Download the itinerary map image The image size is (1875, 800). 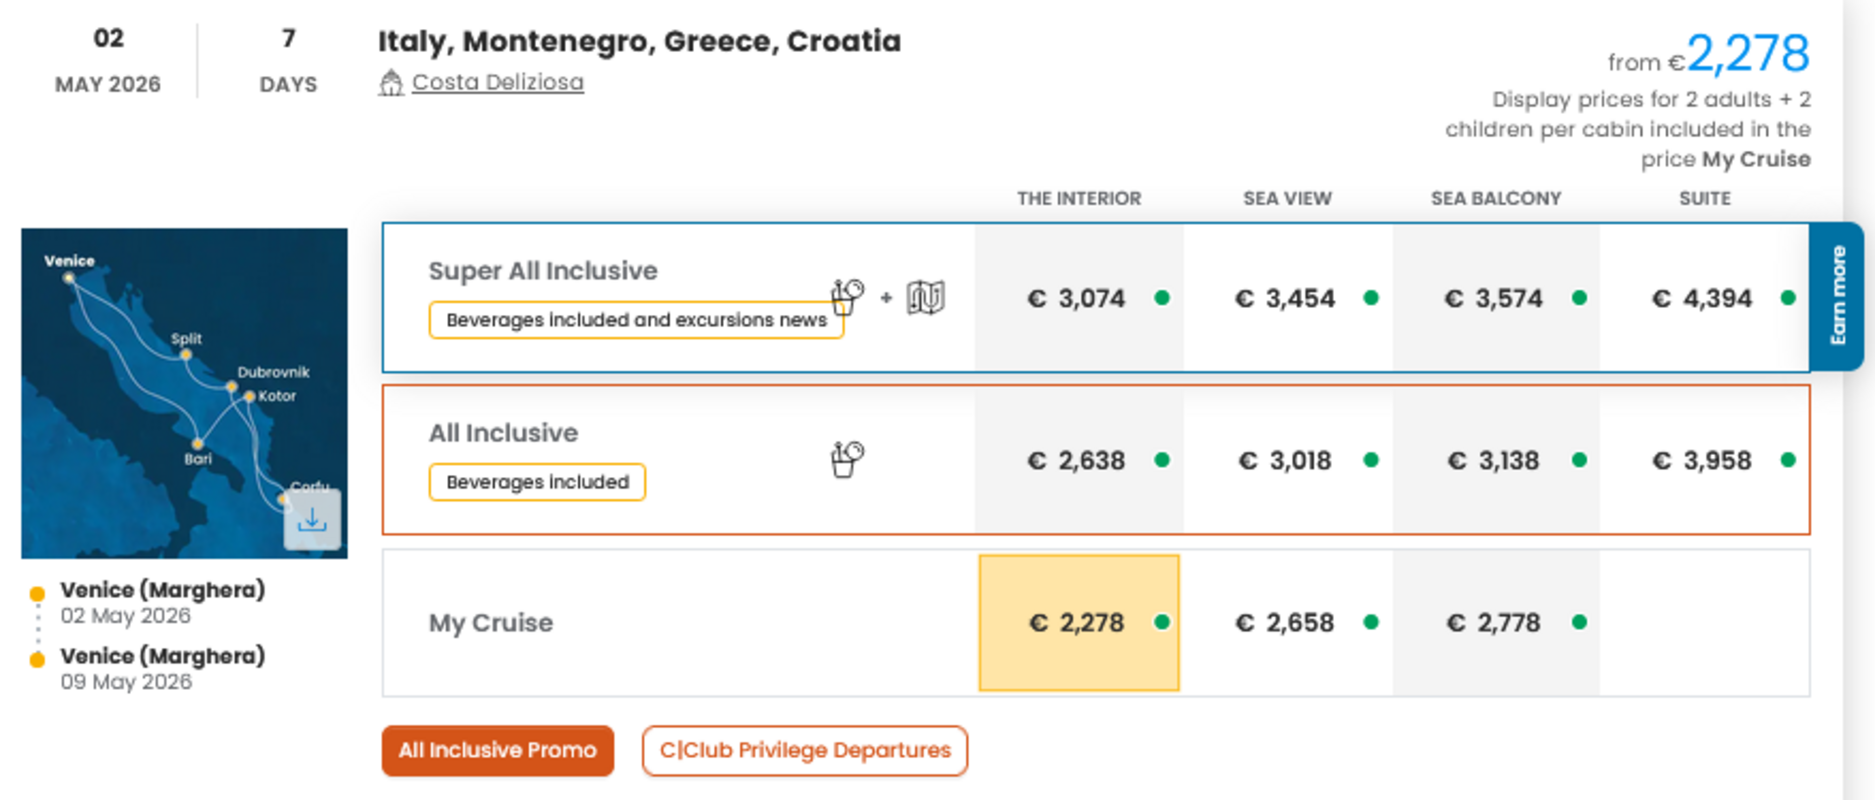tap(312, 520)
